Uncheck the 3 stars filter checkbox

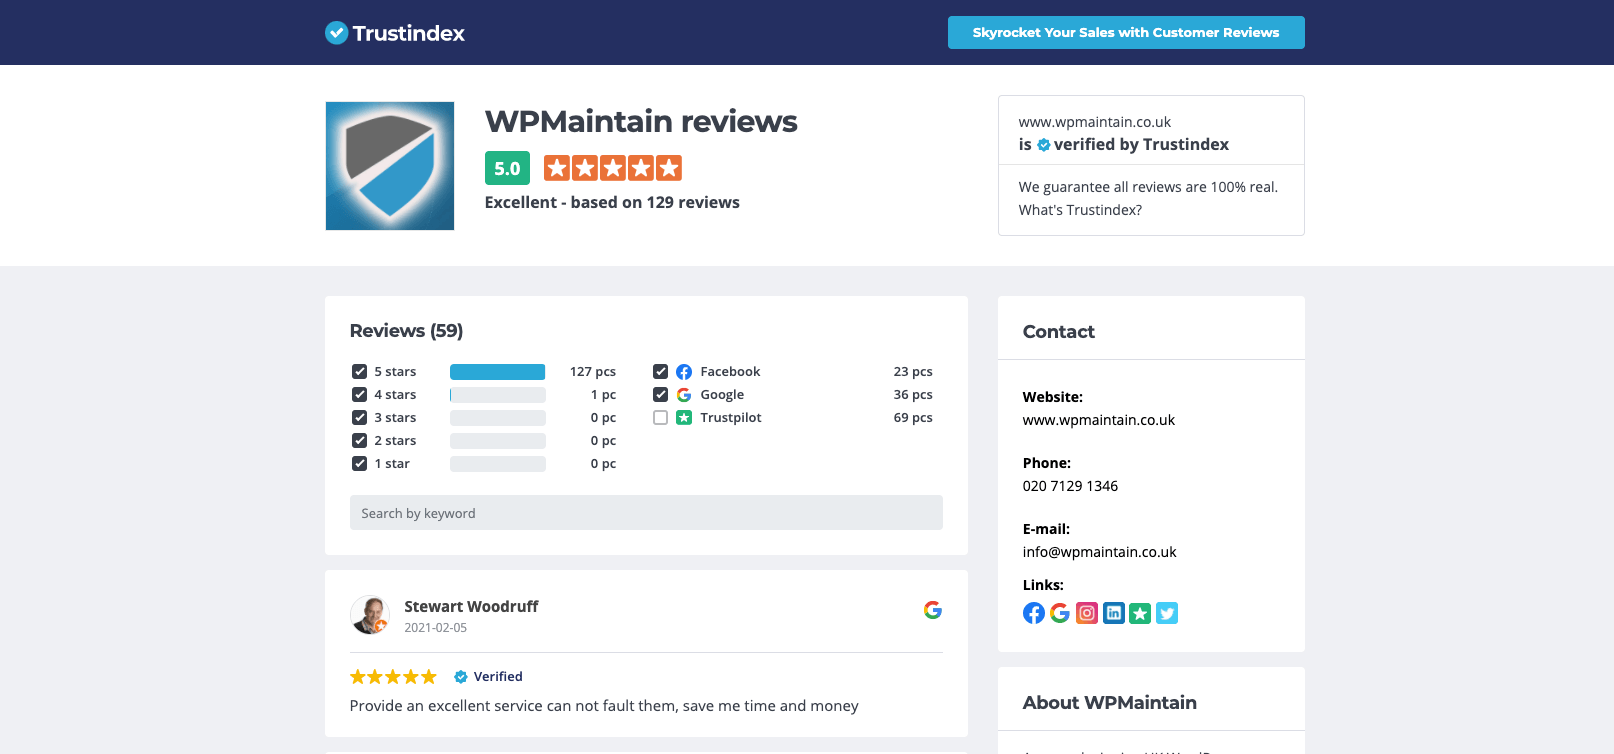click(x=360, y=418)
